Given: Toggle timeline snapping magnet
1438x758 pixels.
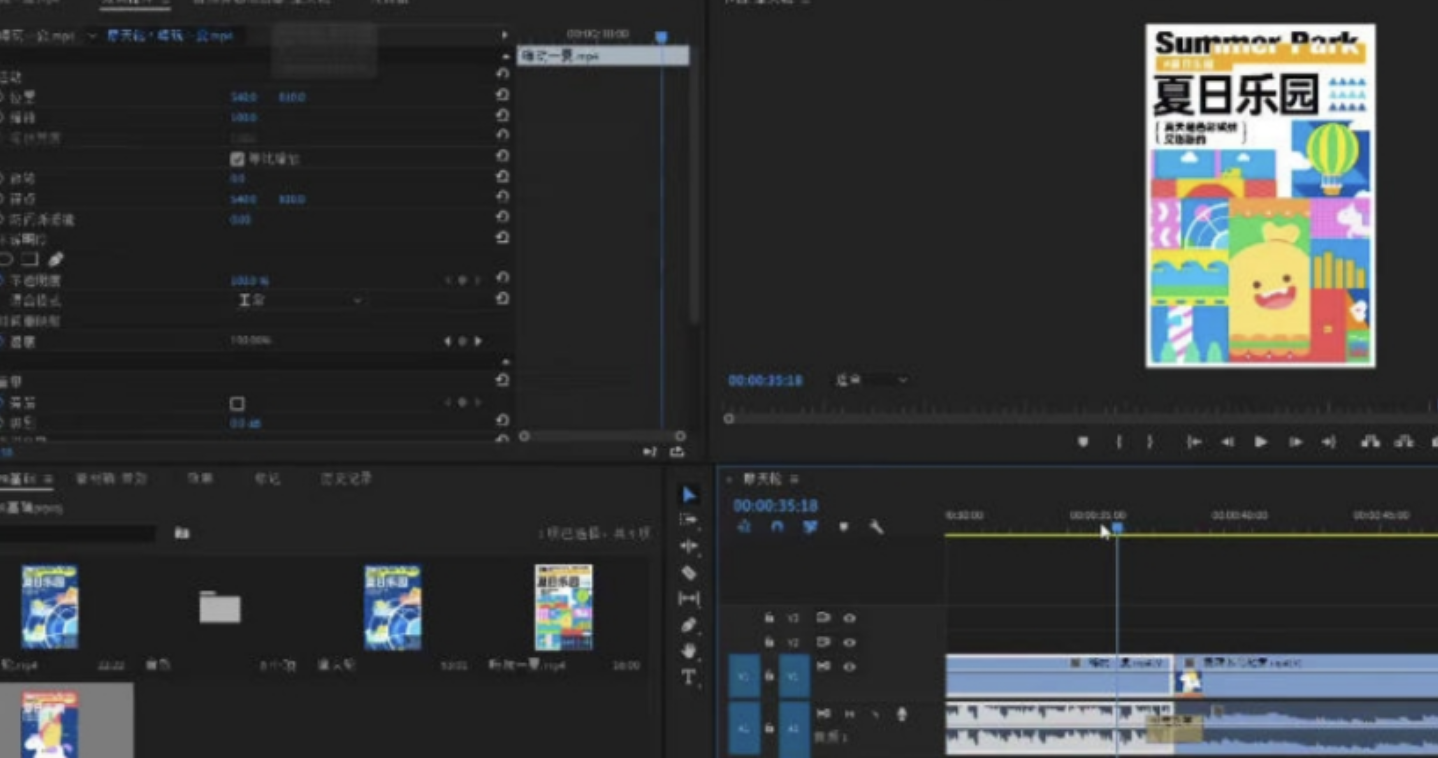Looking at the screenshot, I should [777, 527].
